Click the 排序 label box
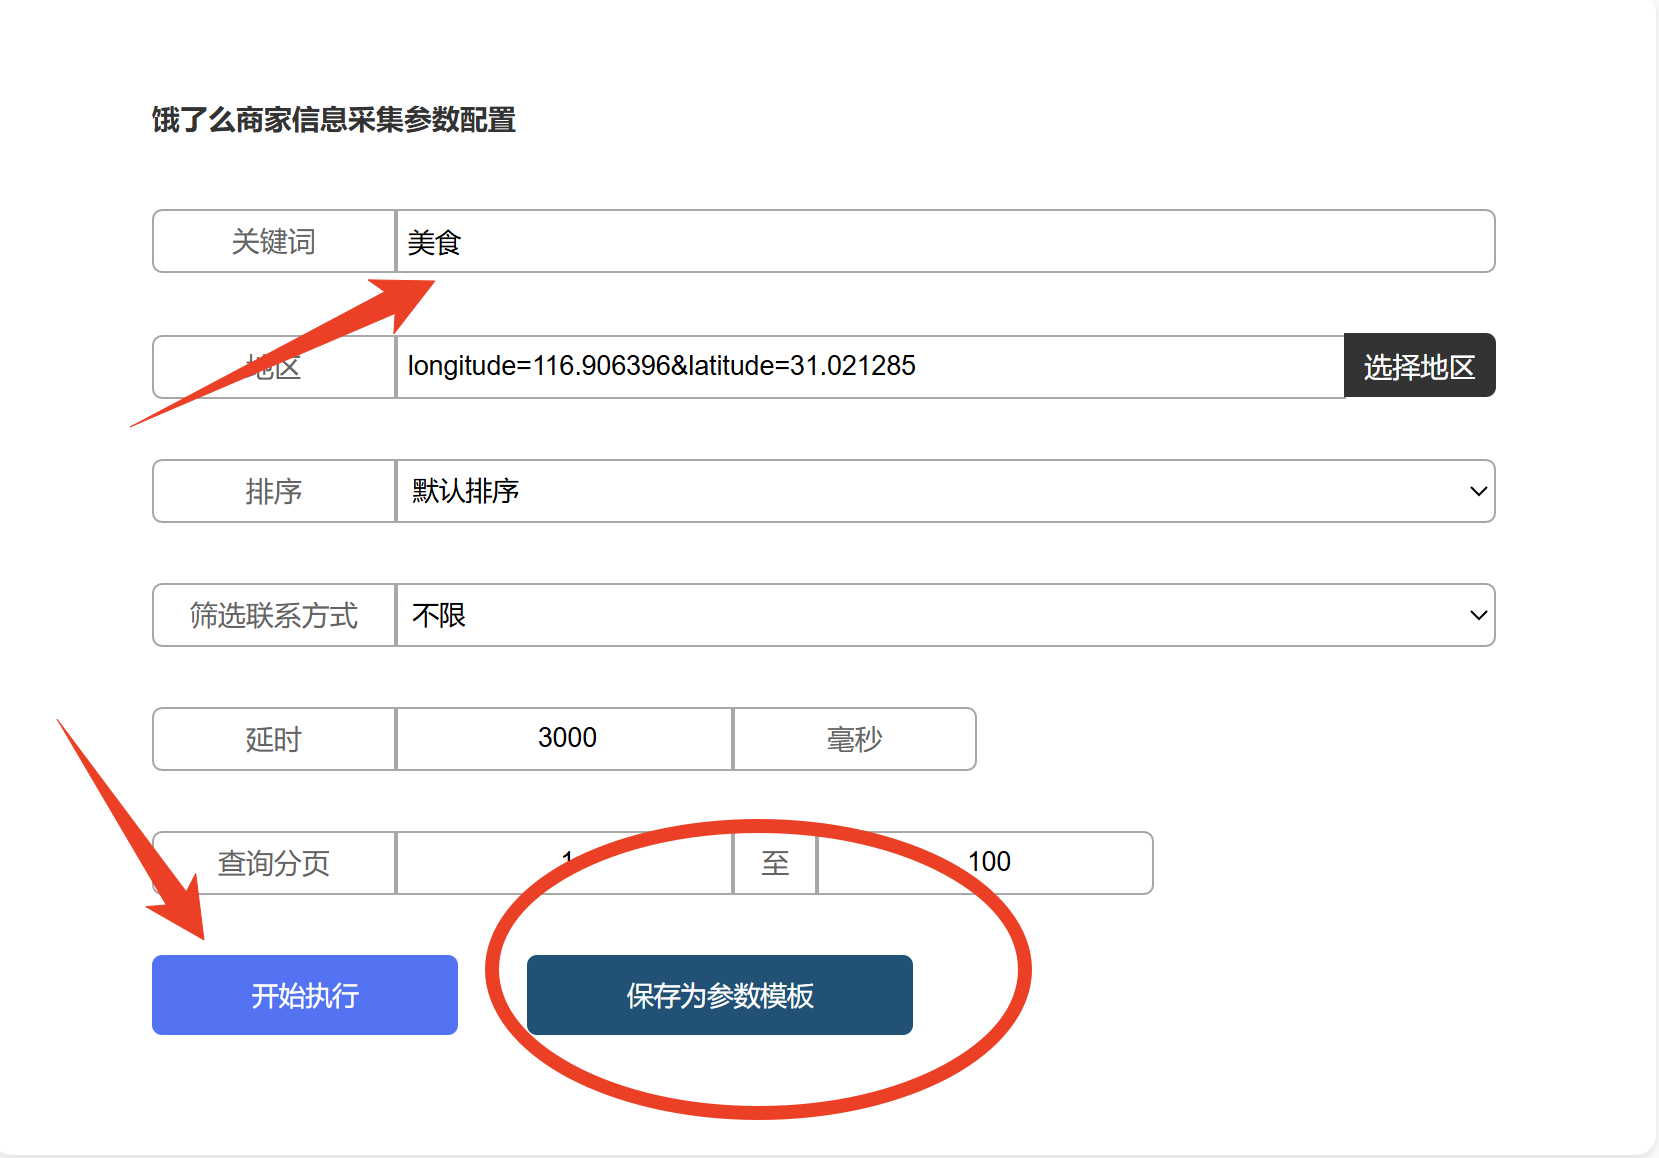This screenshot has height=1158, width=1659. coord(274,491)
